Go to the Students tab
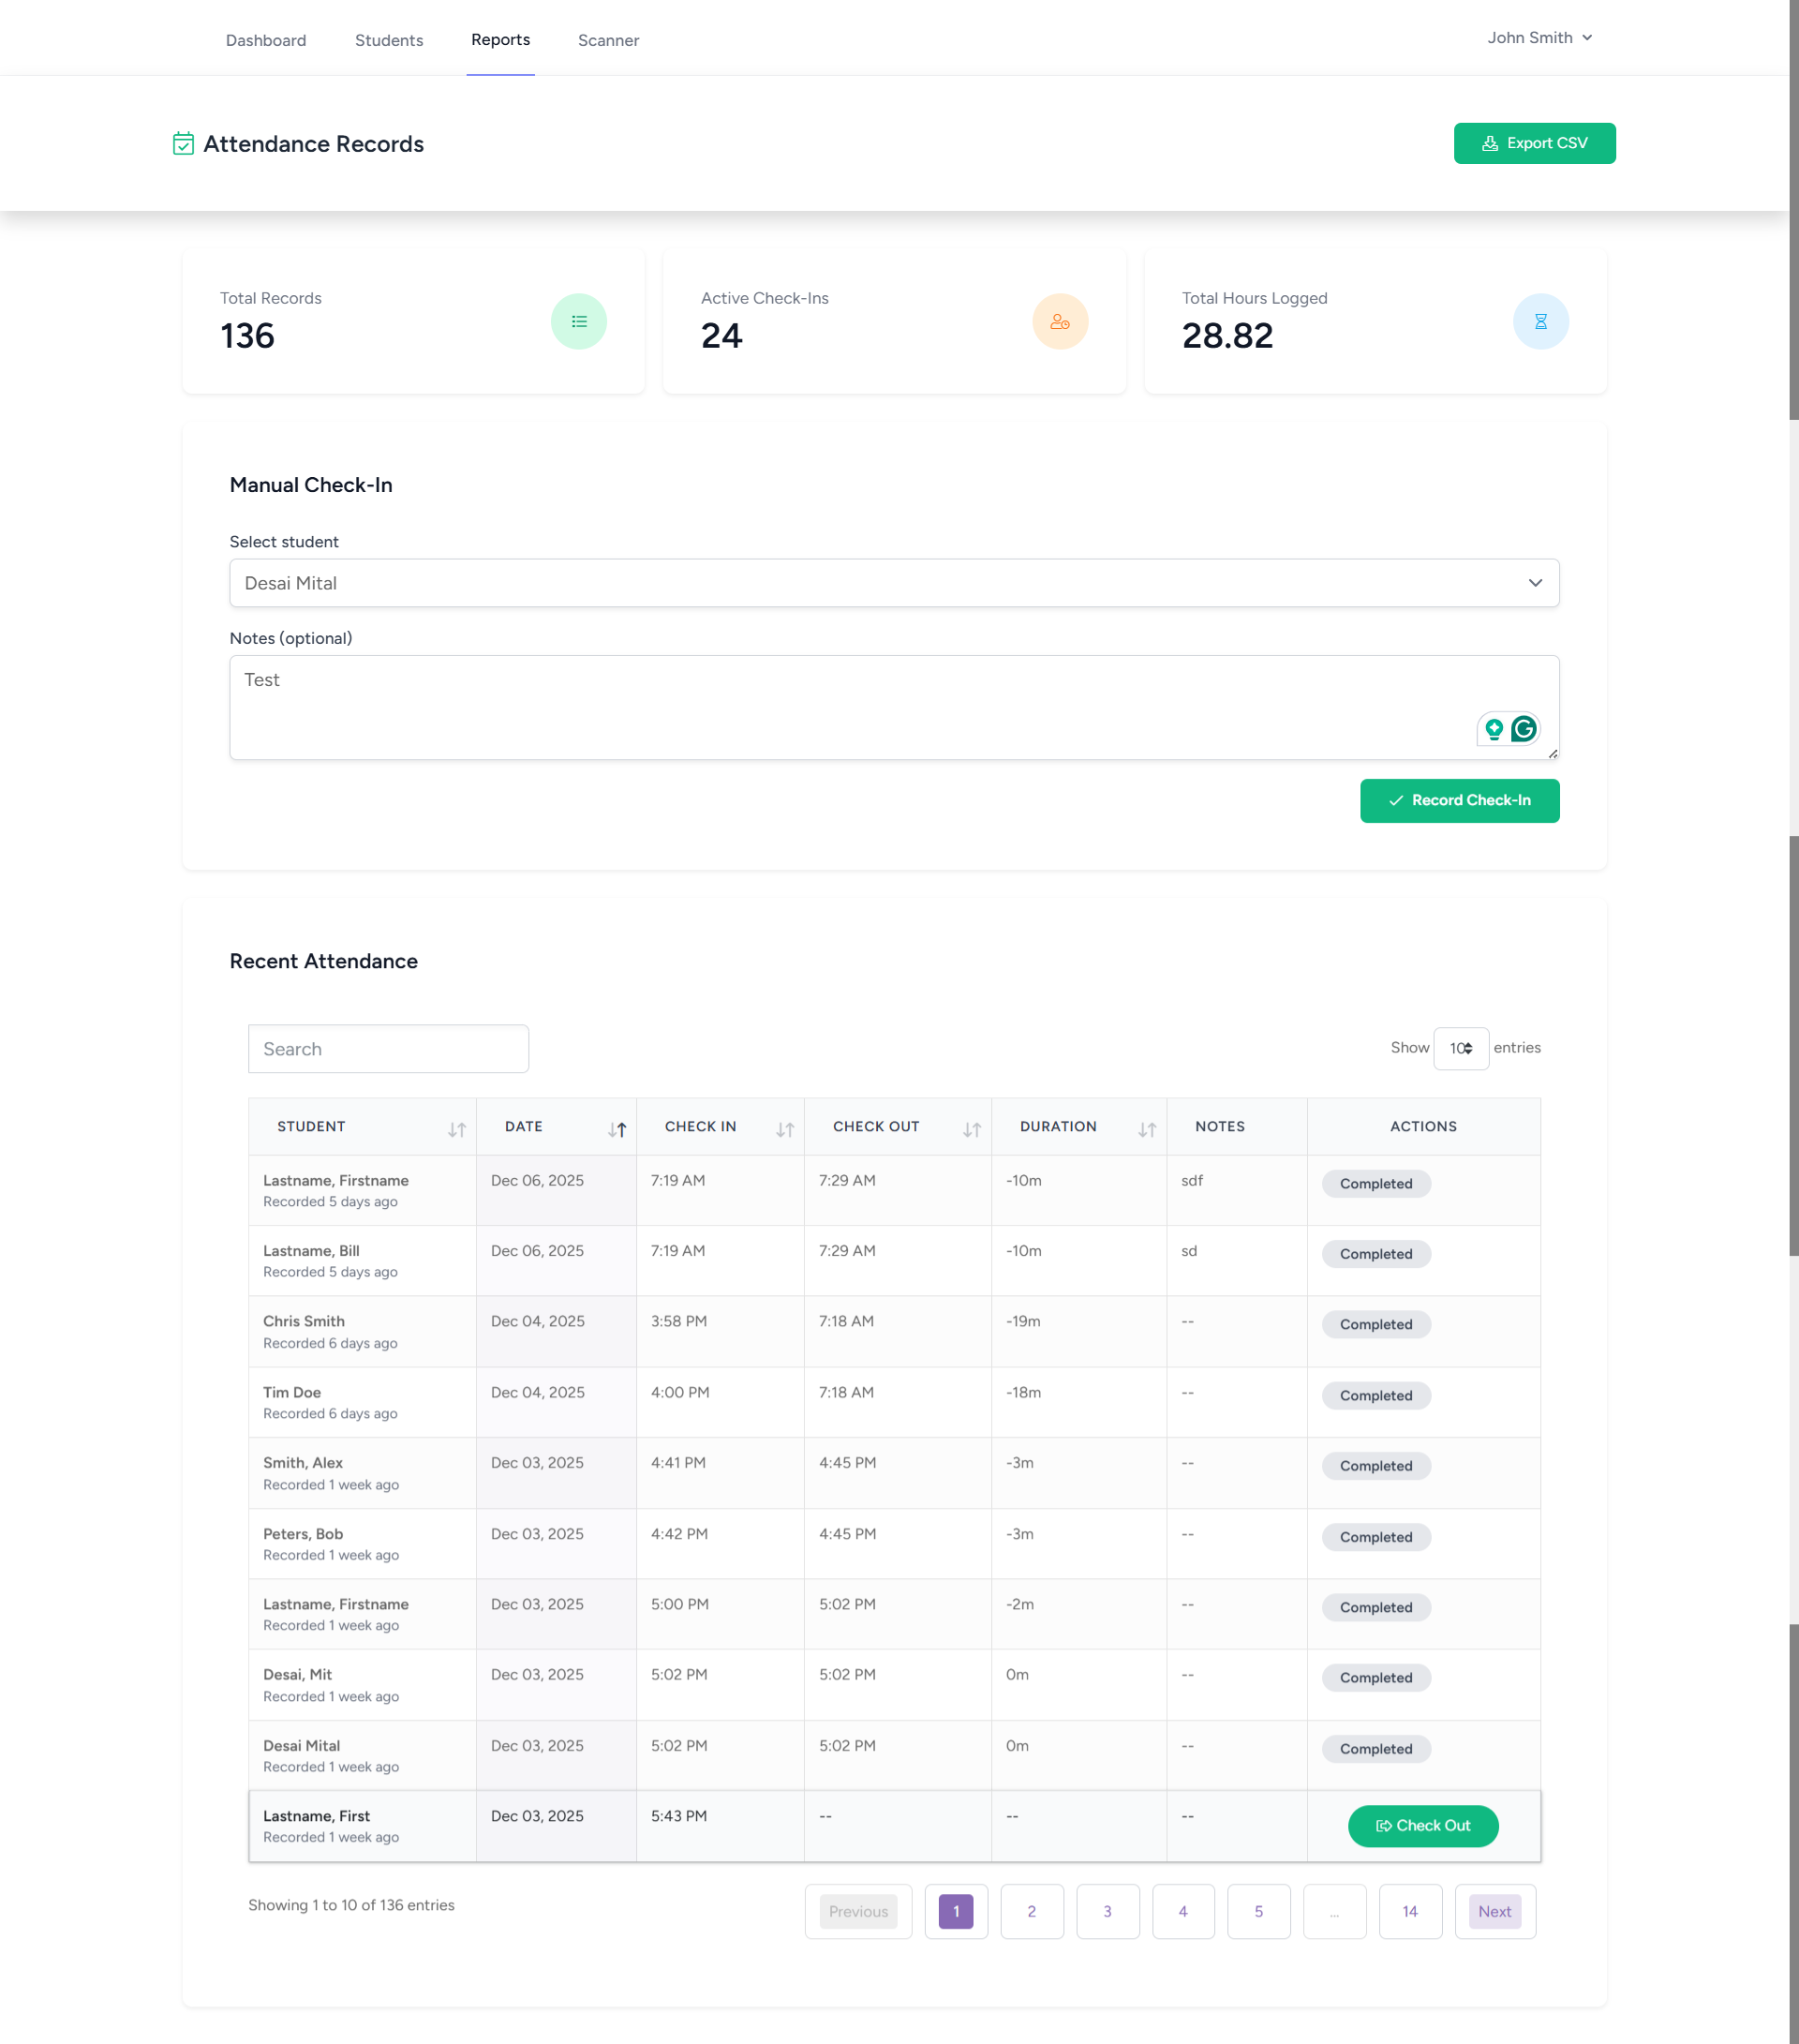 pyautogui.click(x=389, y=40)
